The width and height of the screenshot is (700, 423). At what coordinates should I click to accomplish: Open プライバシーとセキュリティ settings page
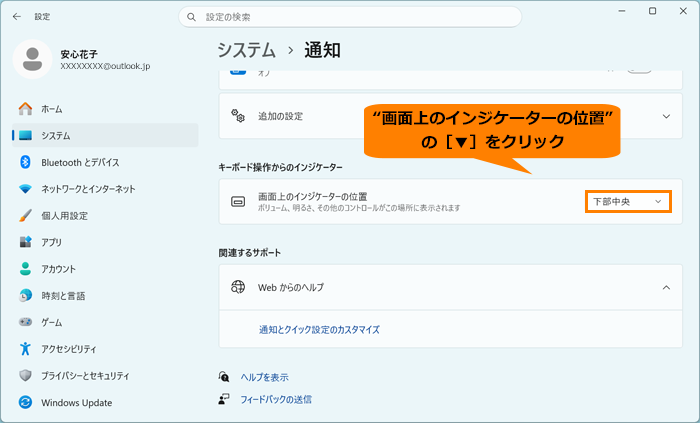[105, 375]
